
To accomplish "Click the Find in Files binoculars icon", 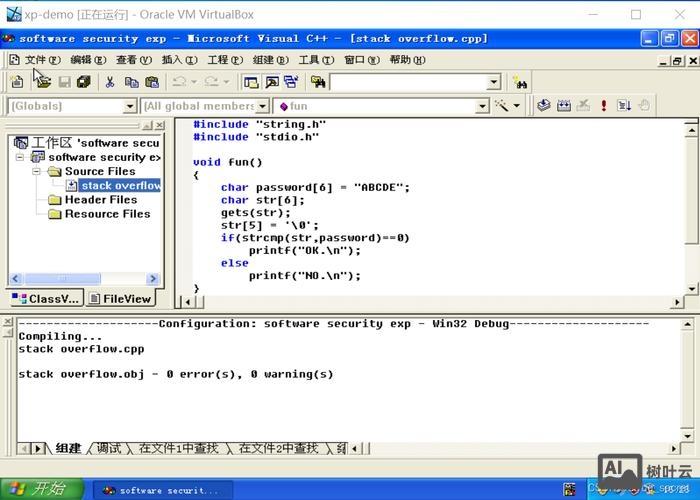I will point(318,82).
